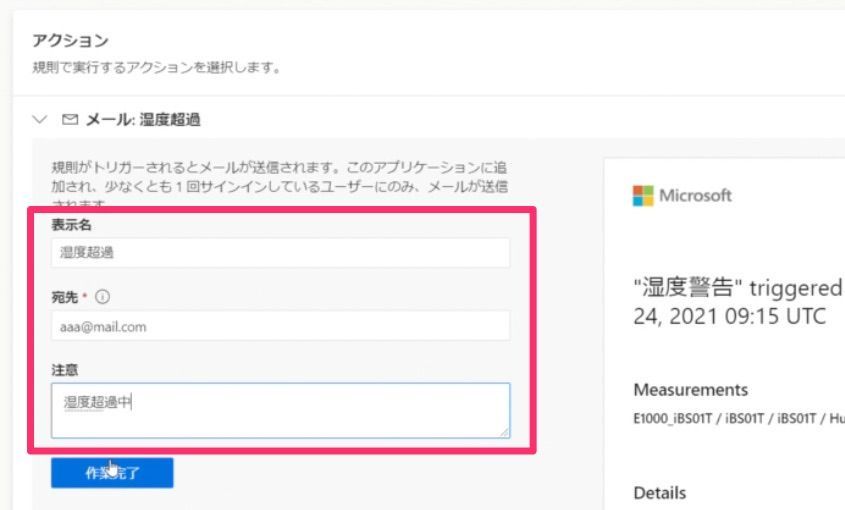845x510 pixels.
Task: Click the 規則で実行するアクションを選択します description
Action: (x=155, y=68)
